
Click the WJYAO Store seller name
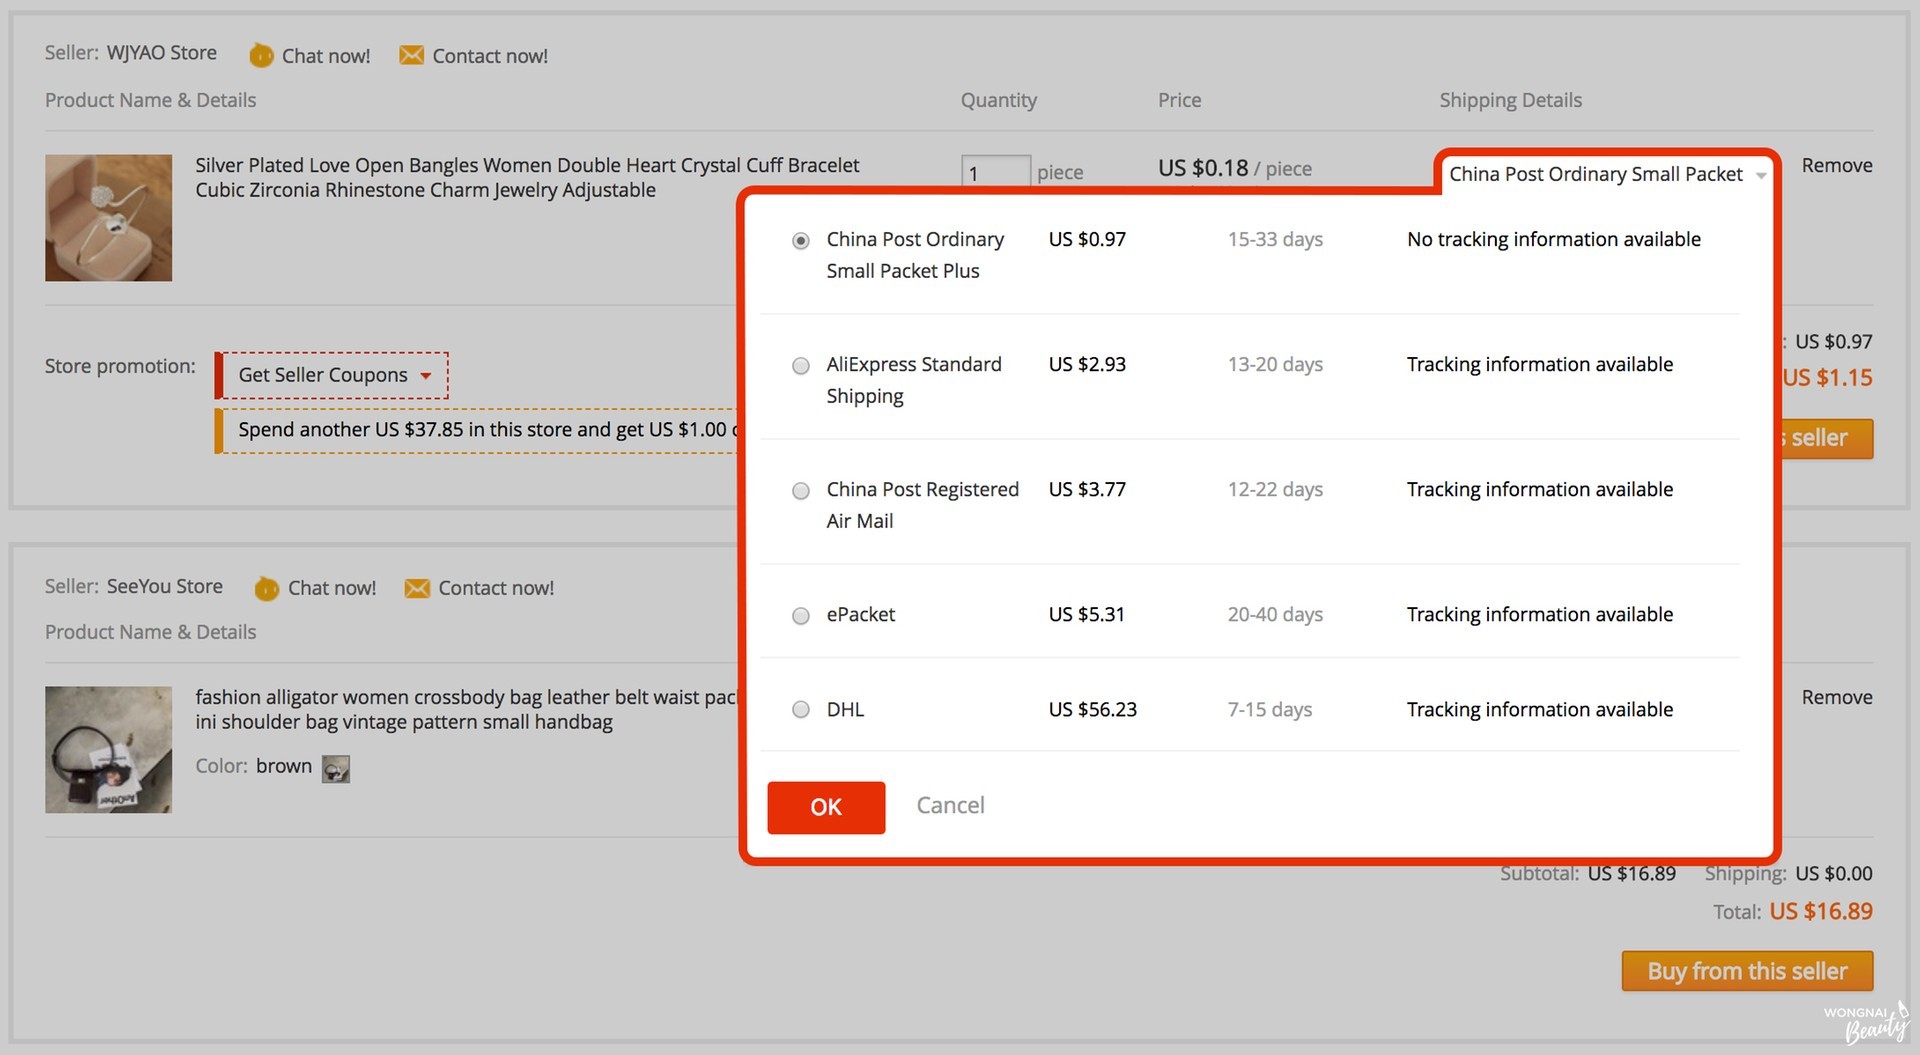(x=162, y=52)
